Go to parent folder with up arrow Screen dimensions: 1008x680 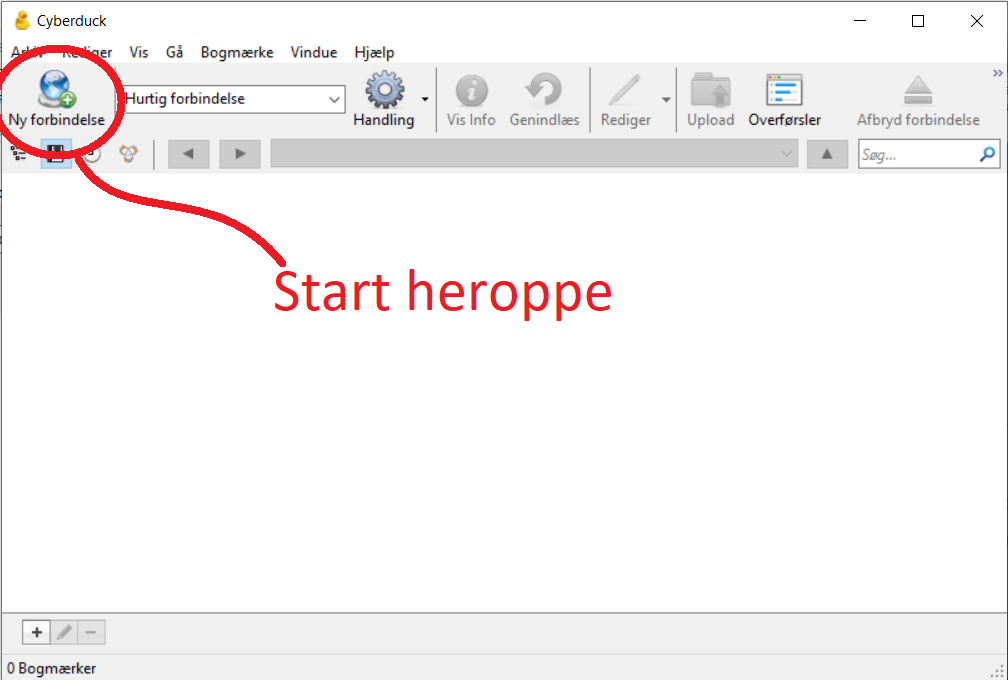pyautogui.click(x=827, y=154)
